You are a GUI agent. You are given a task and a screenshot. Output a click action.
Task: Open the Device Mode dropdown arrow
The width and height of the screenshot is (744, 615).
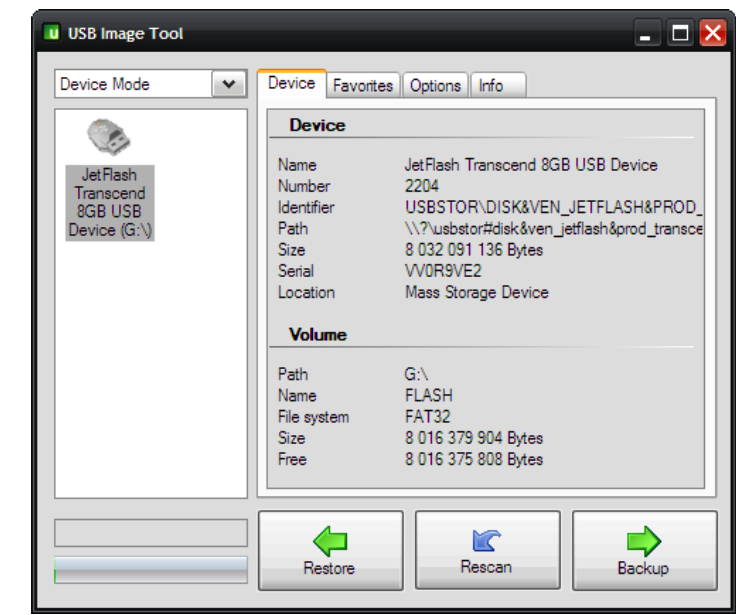click(x=229, y=85)
